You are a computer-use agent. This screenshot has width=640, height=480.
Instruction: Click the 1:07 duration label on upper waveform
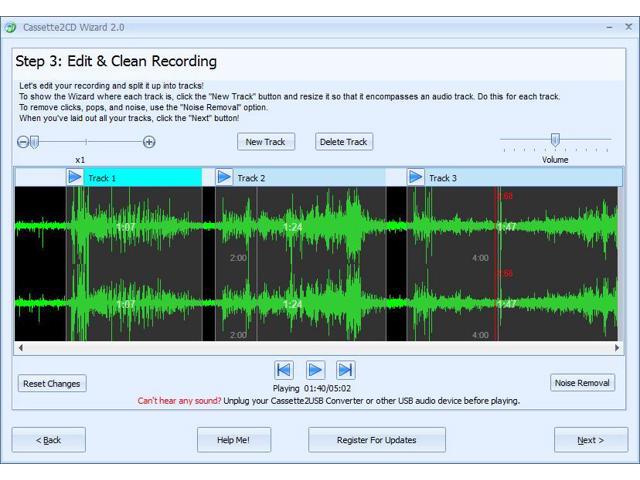coord(126,227)
